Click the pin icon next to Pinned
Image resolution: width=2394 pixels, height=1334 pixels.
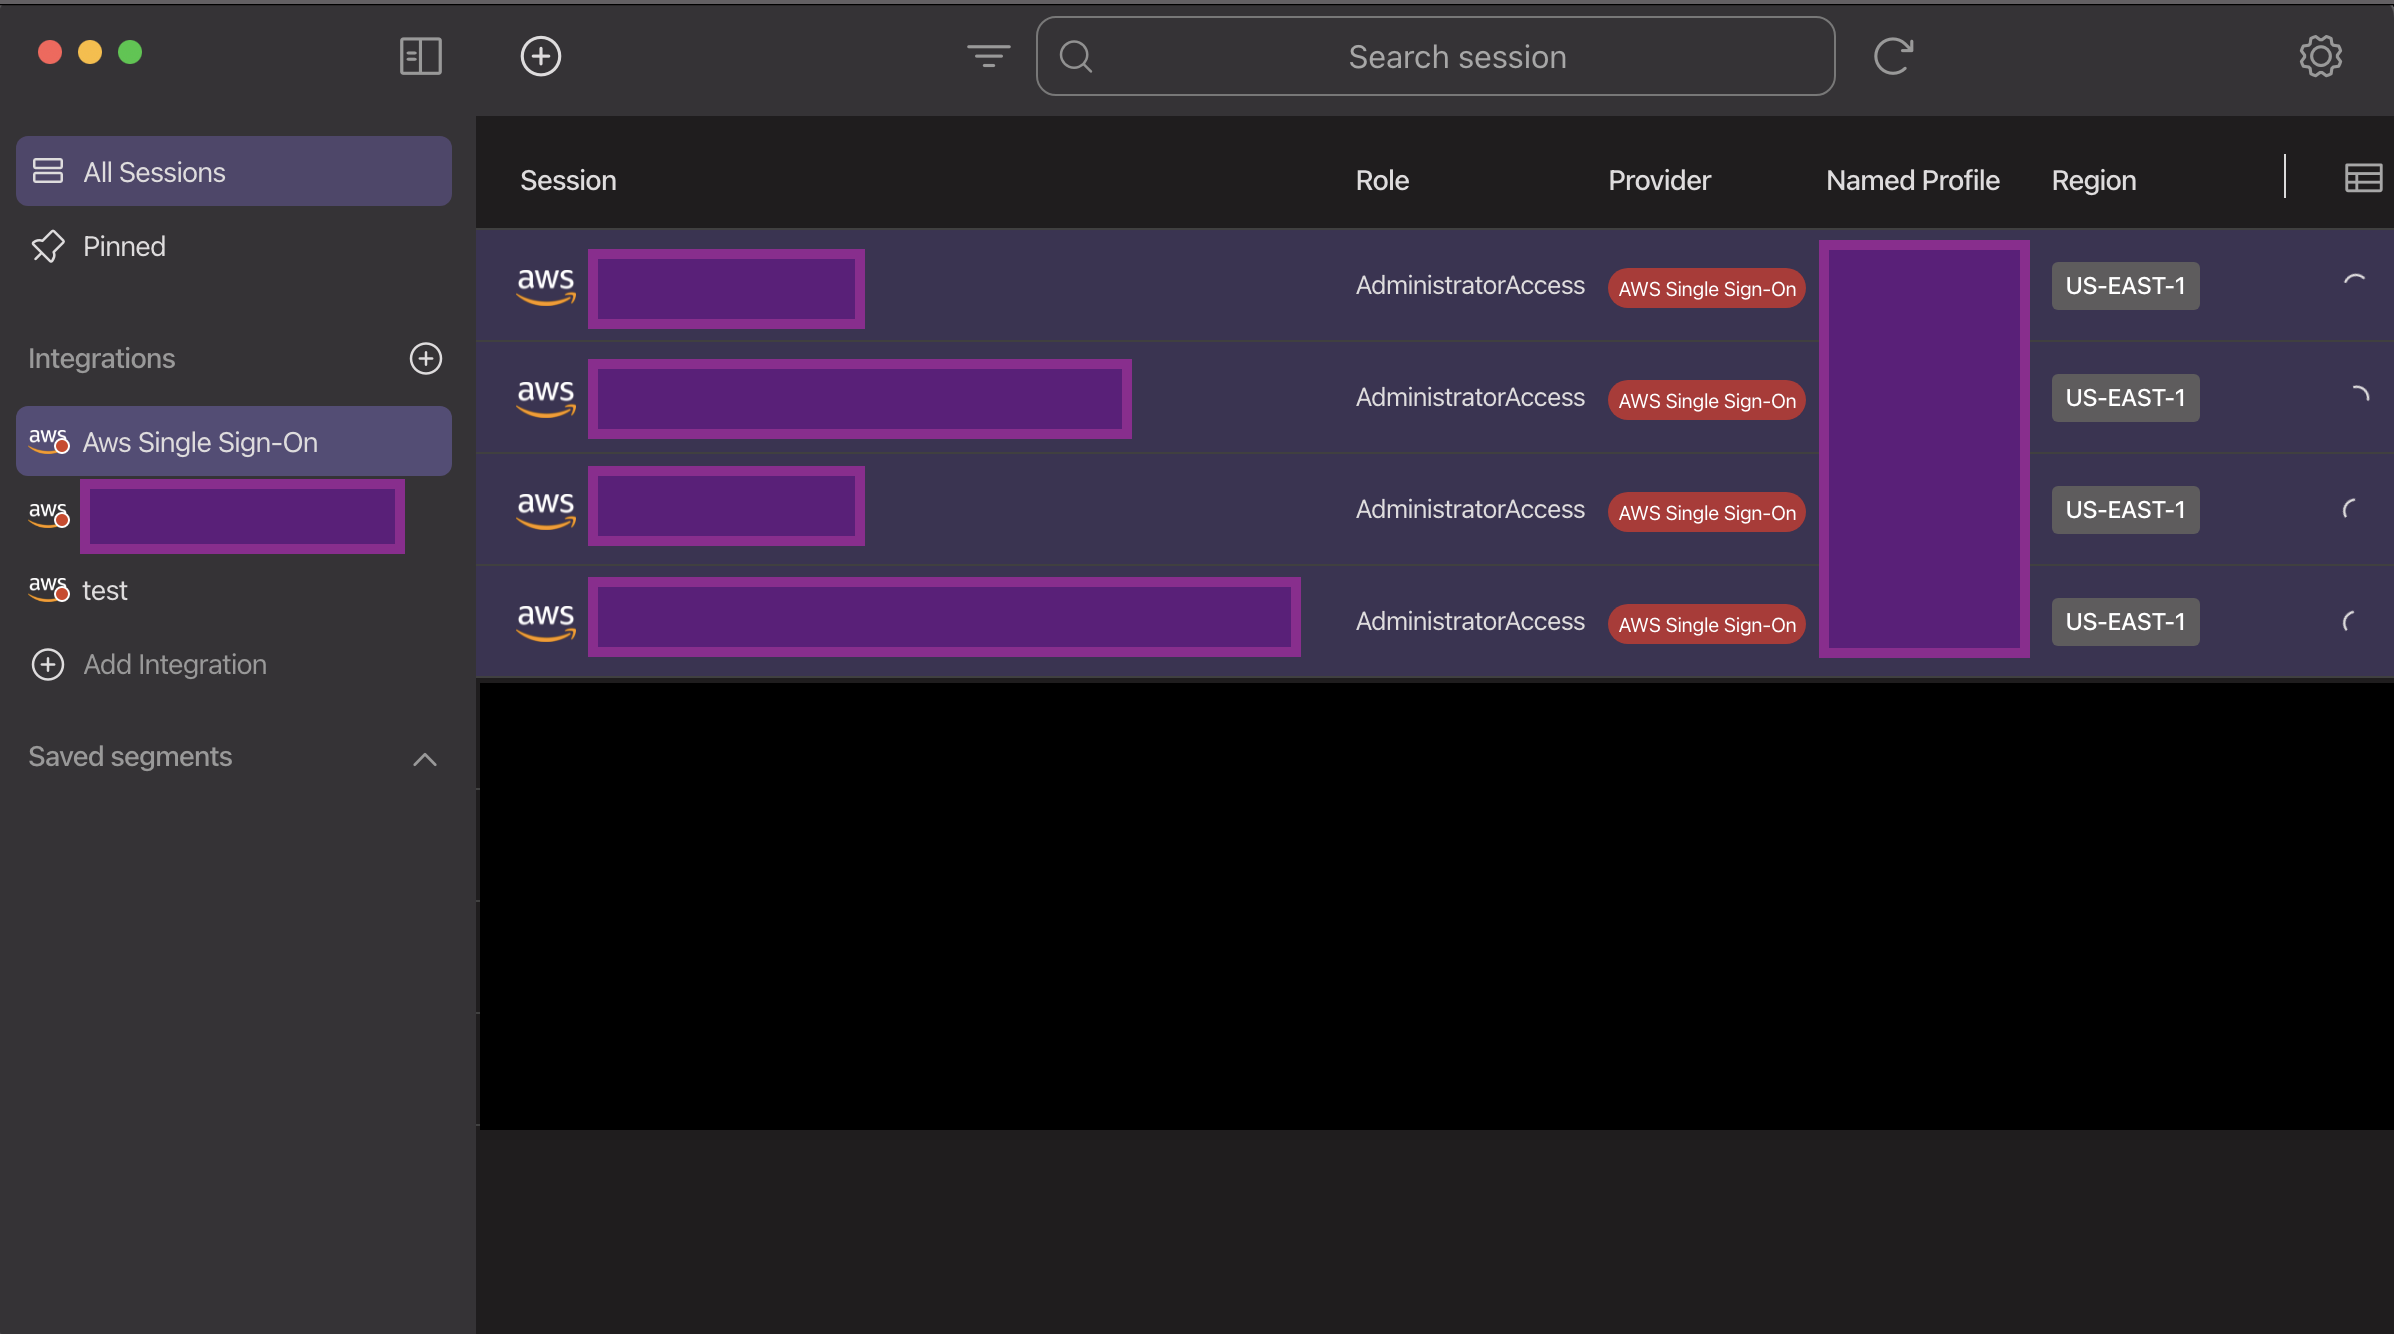point(48,246)
